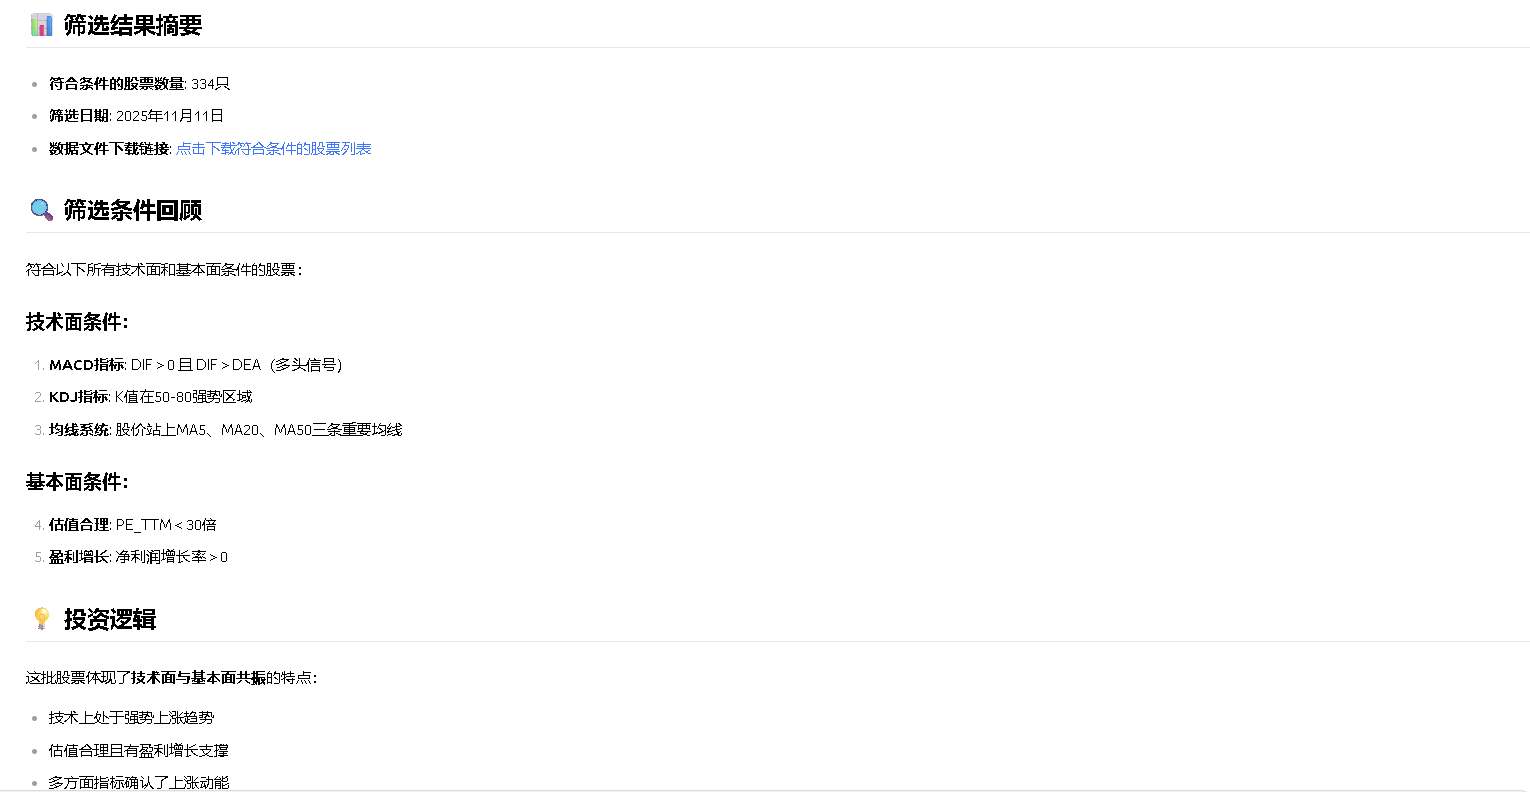Open the 点击下载符合条件的股票列表 download link

[273, 149]
